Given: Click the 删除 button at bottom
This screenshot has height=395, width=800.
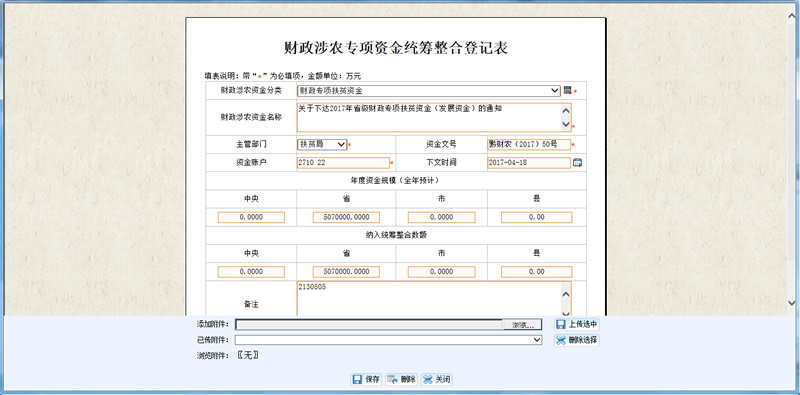Looking at the screenshot, I should pos(401,379).
